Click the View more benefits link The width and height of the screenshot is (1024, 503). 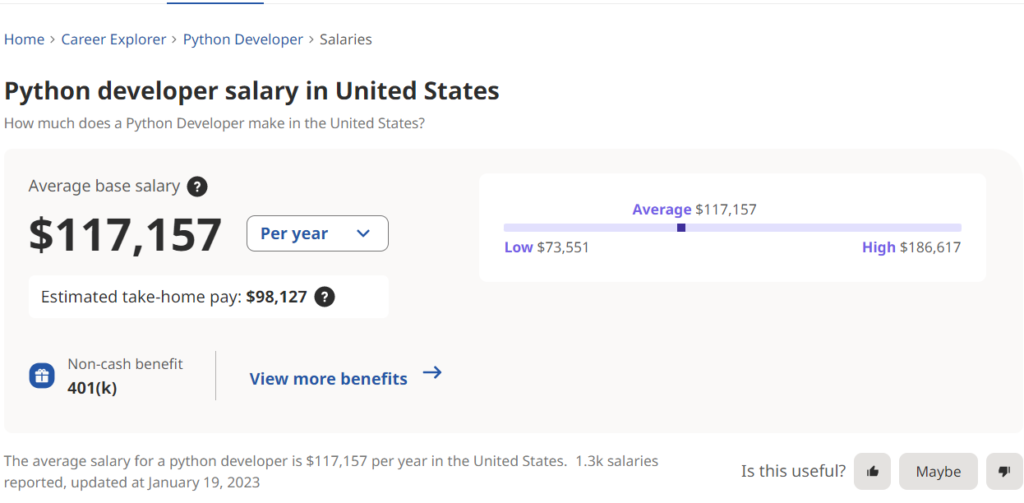click(x=328, y=379)
